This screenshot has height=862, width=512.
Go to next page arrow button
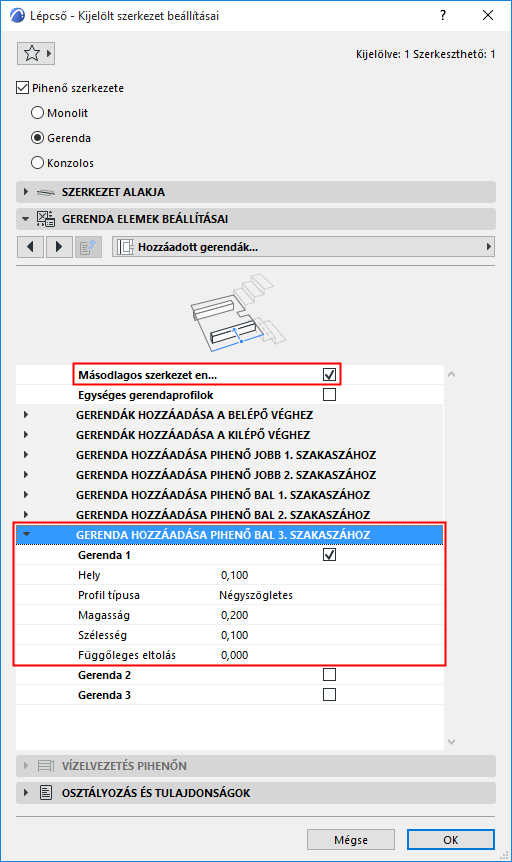point(59,247)
